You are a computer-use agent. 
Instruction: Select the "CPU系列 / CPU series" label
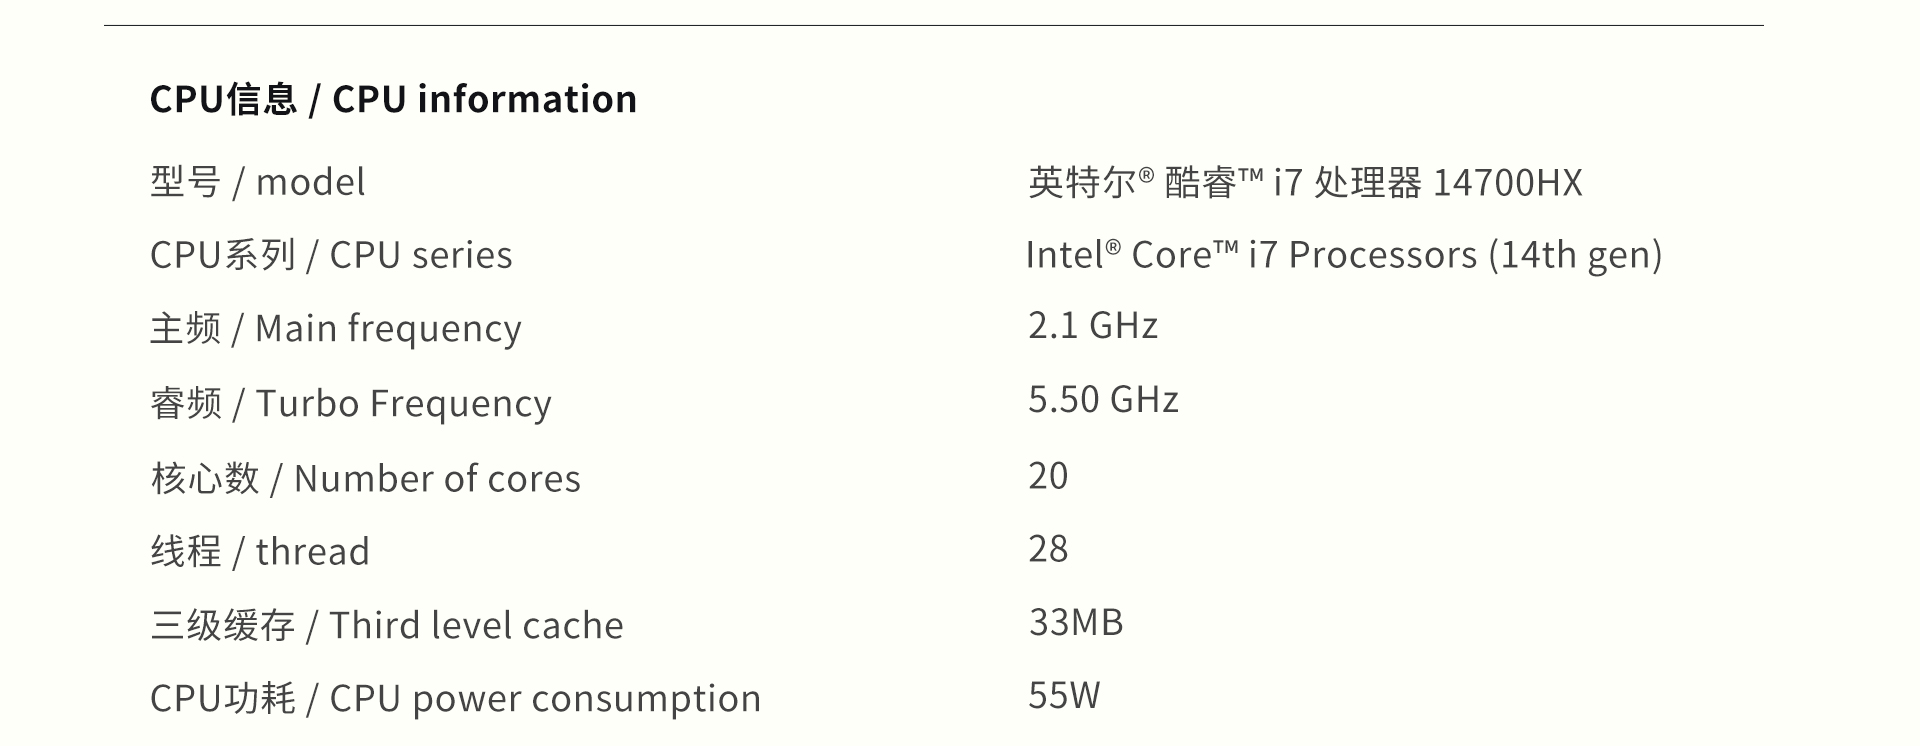pos(331,255)
